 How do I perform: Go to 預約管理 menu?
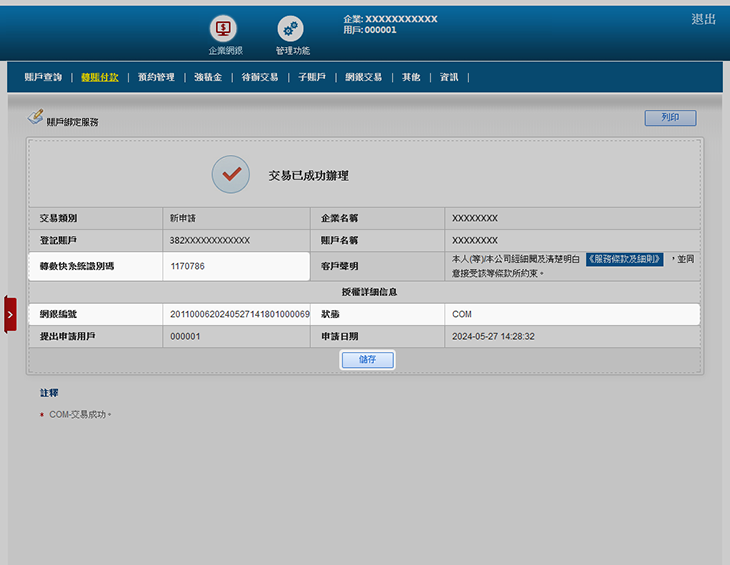156,77
